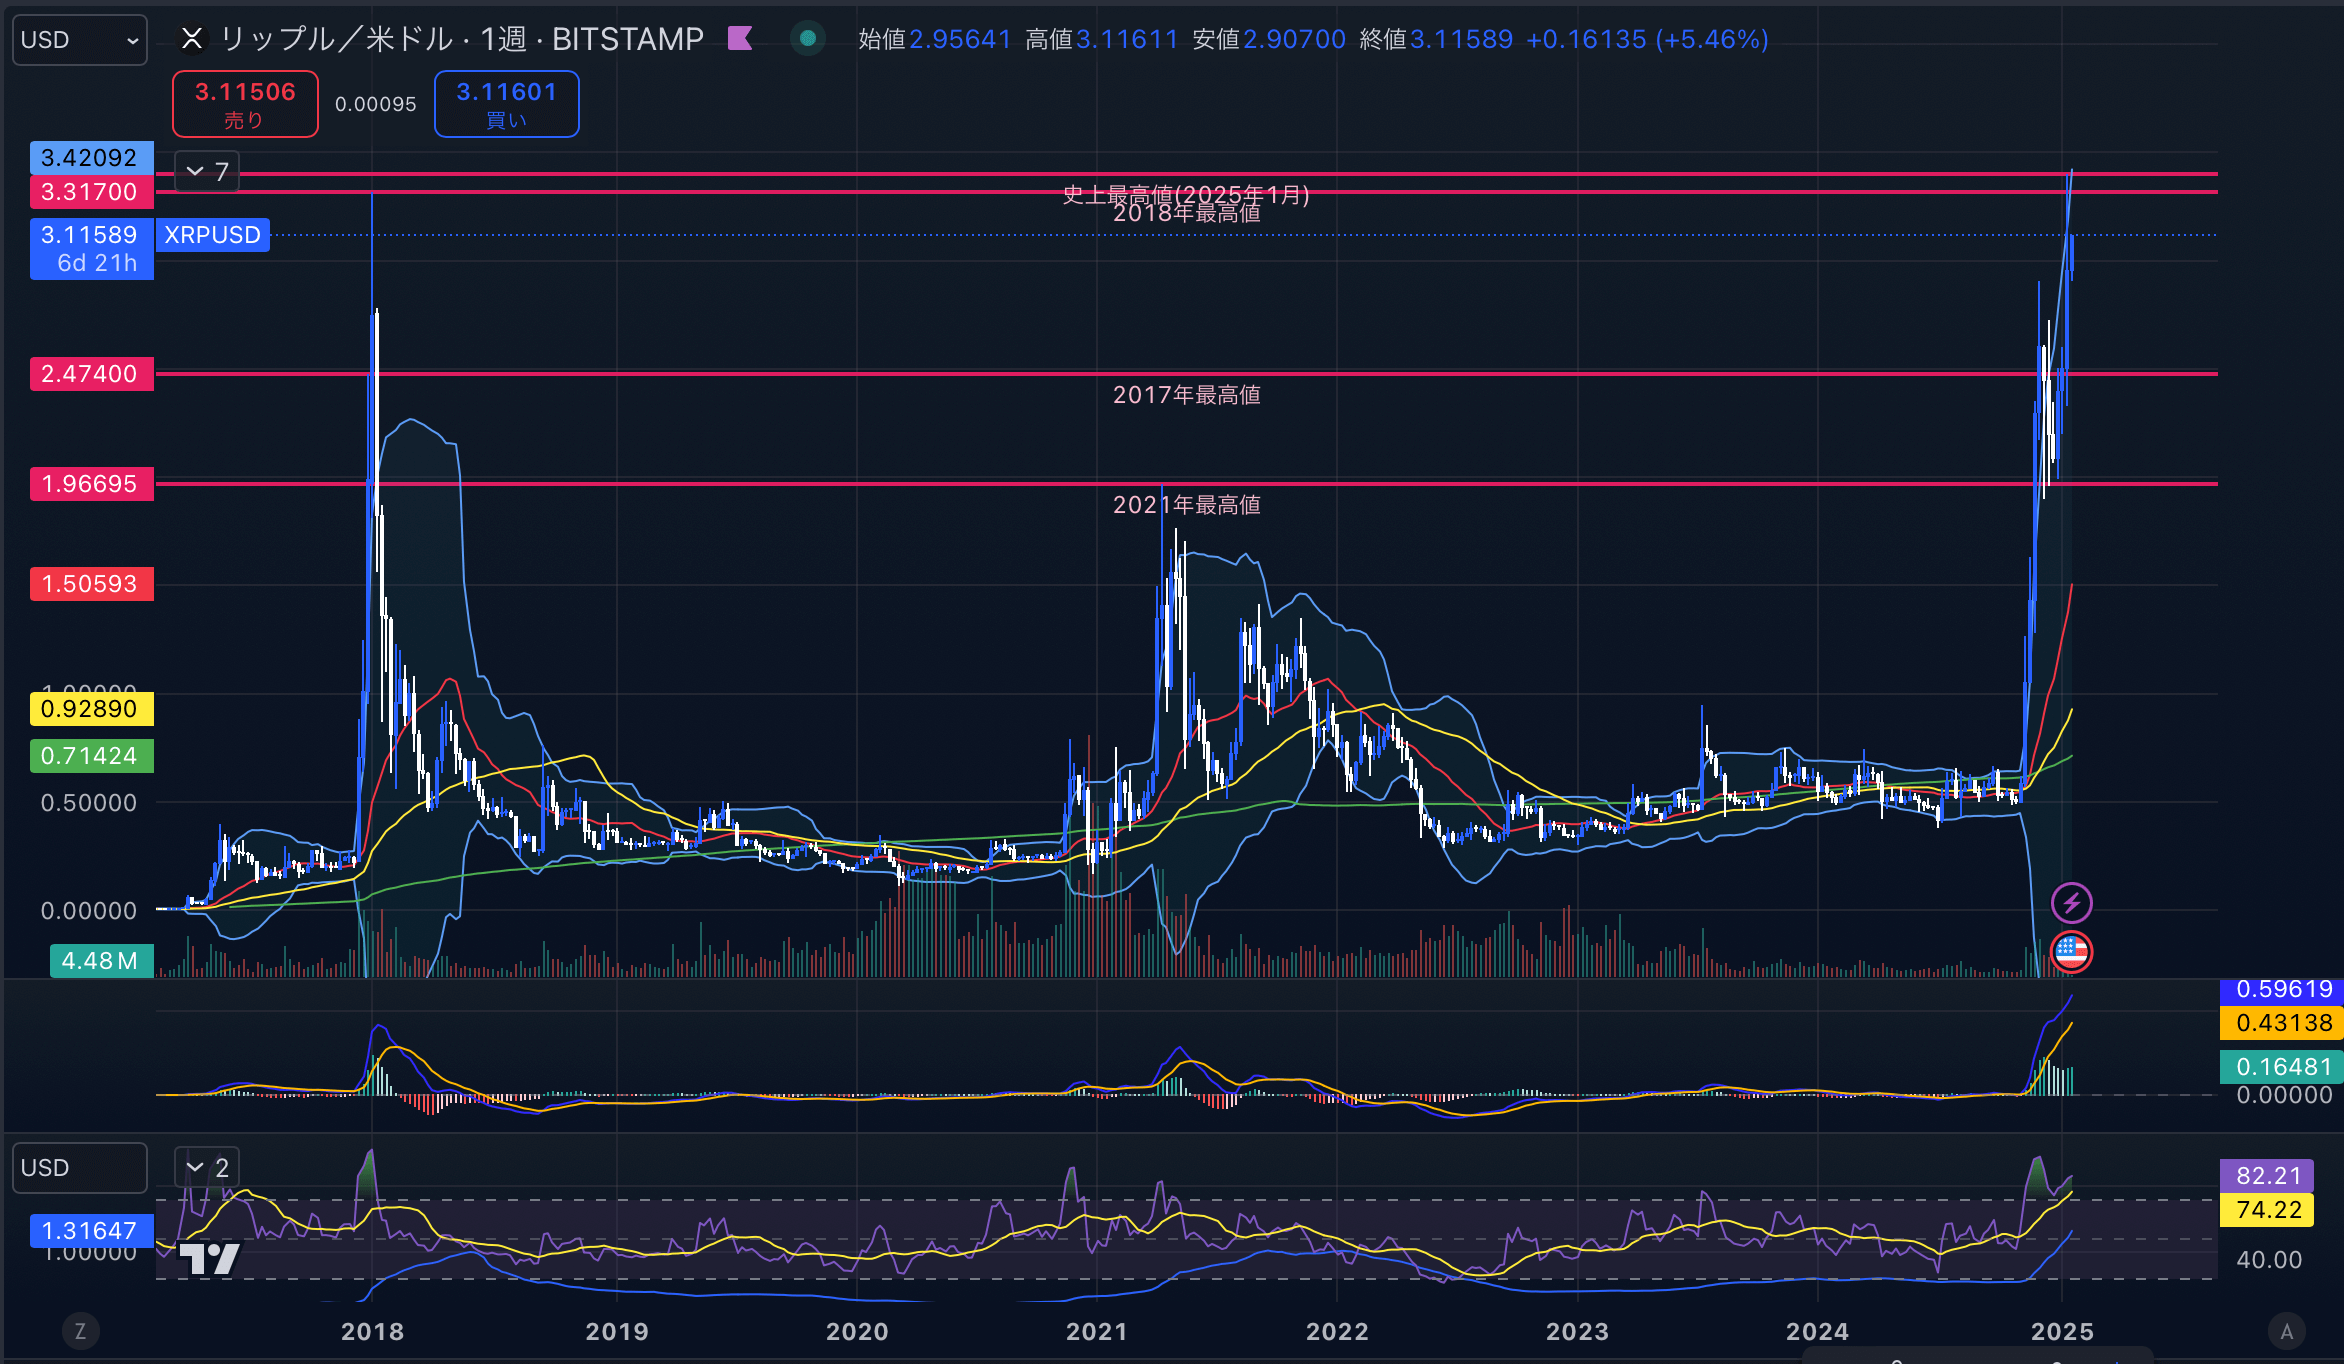Click the 1.96695 price line label
2344x1364 pixels.
pos(91,484)
